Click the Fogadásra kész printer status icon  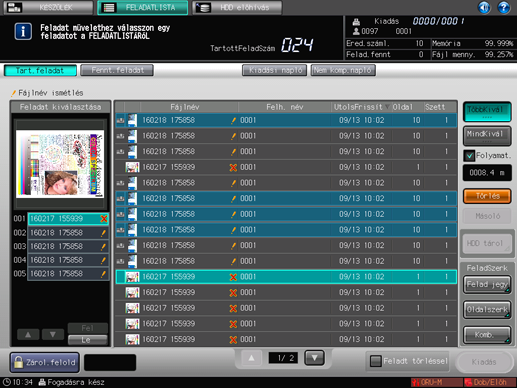pos(42,382)
